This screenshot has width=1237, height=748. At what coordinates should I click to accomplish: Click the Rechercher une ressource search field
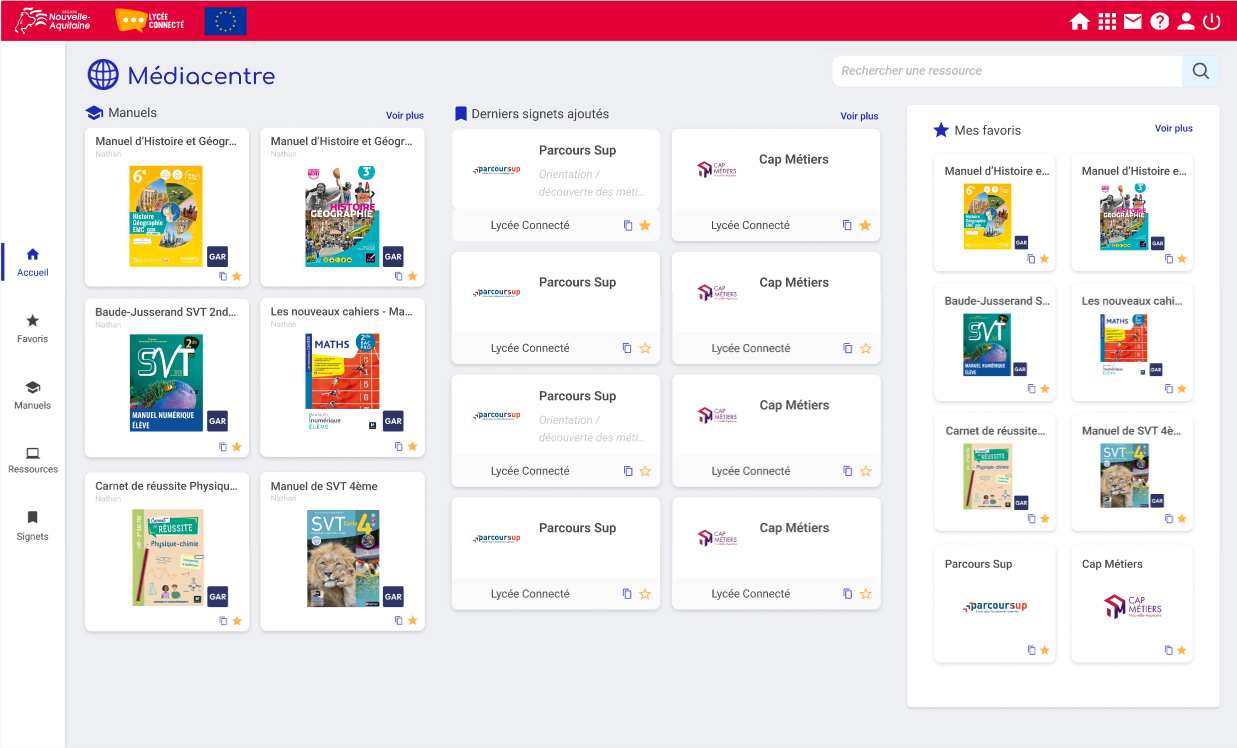[1006, 71]
